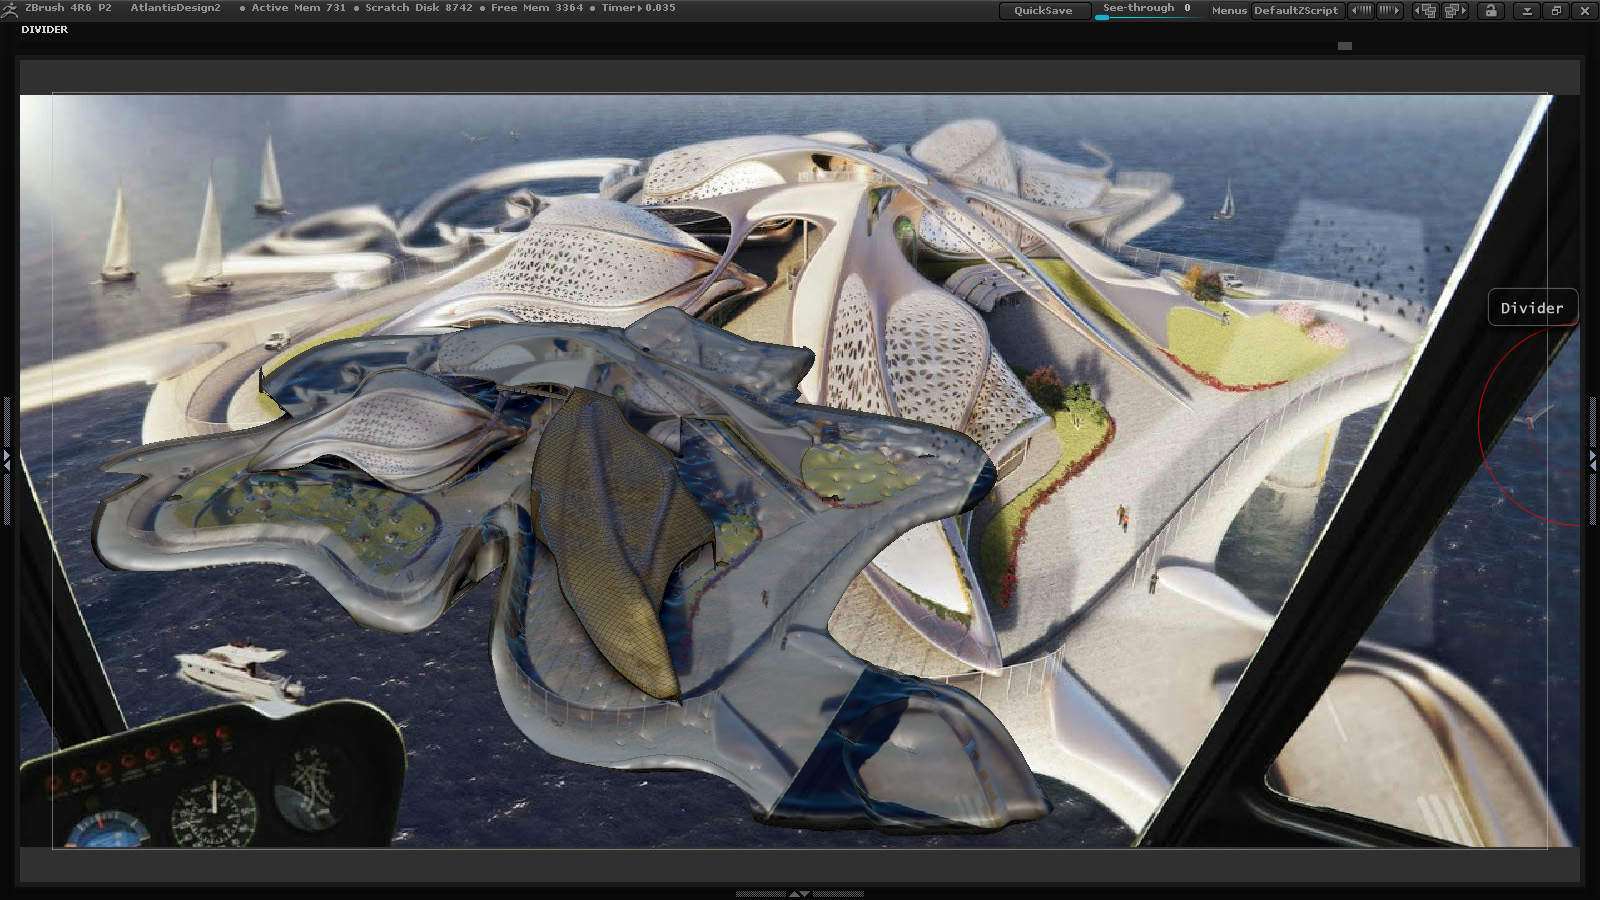Load next UI colors icon

pyautogui.click(x=1390, y=10)
